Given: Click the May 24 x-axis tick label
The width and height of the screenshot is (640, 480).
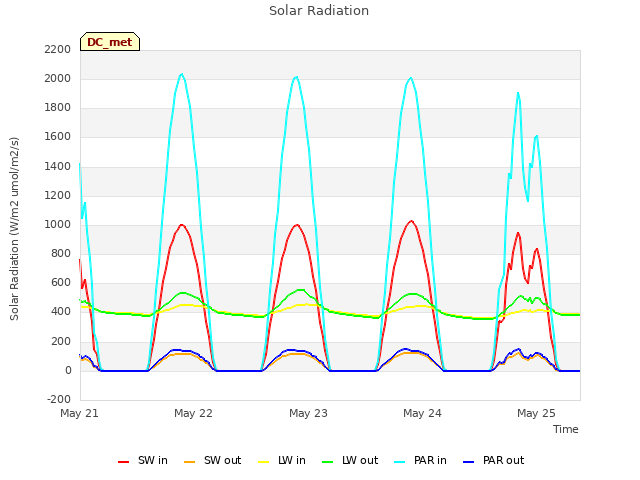Looking at the screenshot, I should point(422,413).
